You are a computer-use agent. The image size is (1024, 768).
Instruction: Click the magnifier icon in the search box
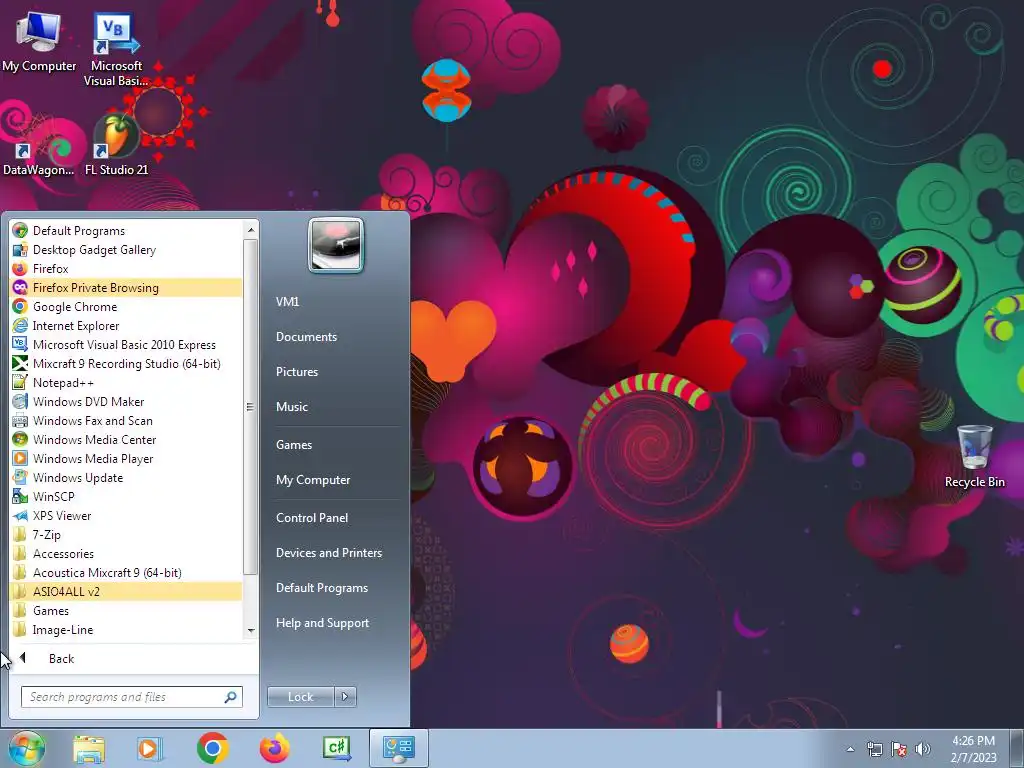(230, 697)
